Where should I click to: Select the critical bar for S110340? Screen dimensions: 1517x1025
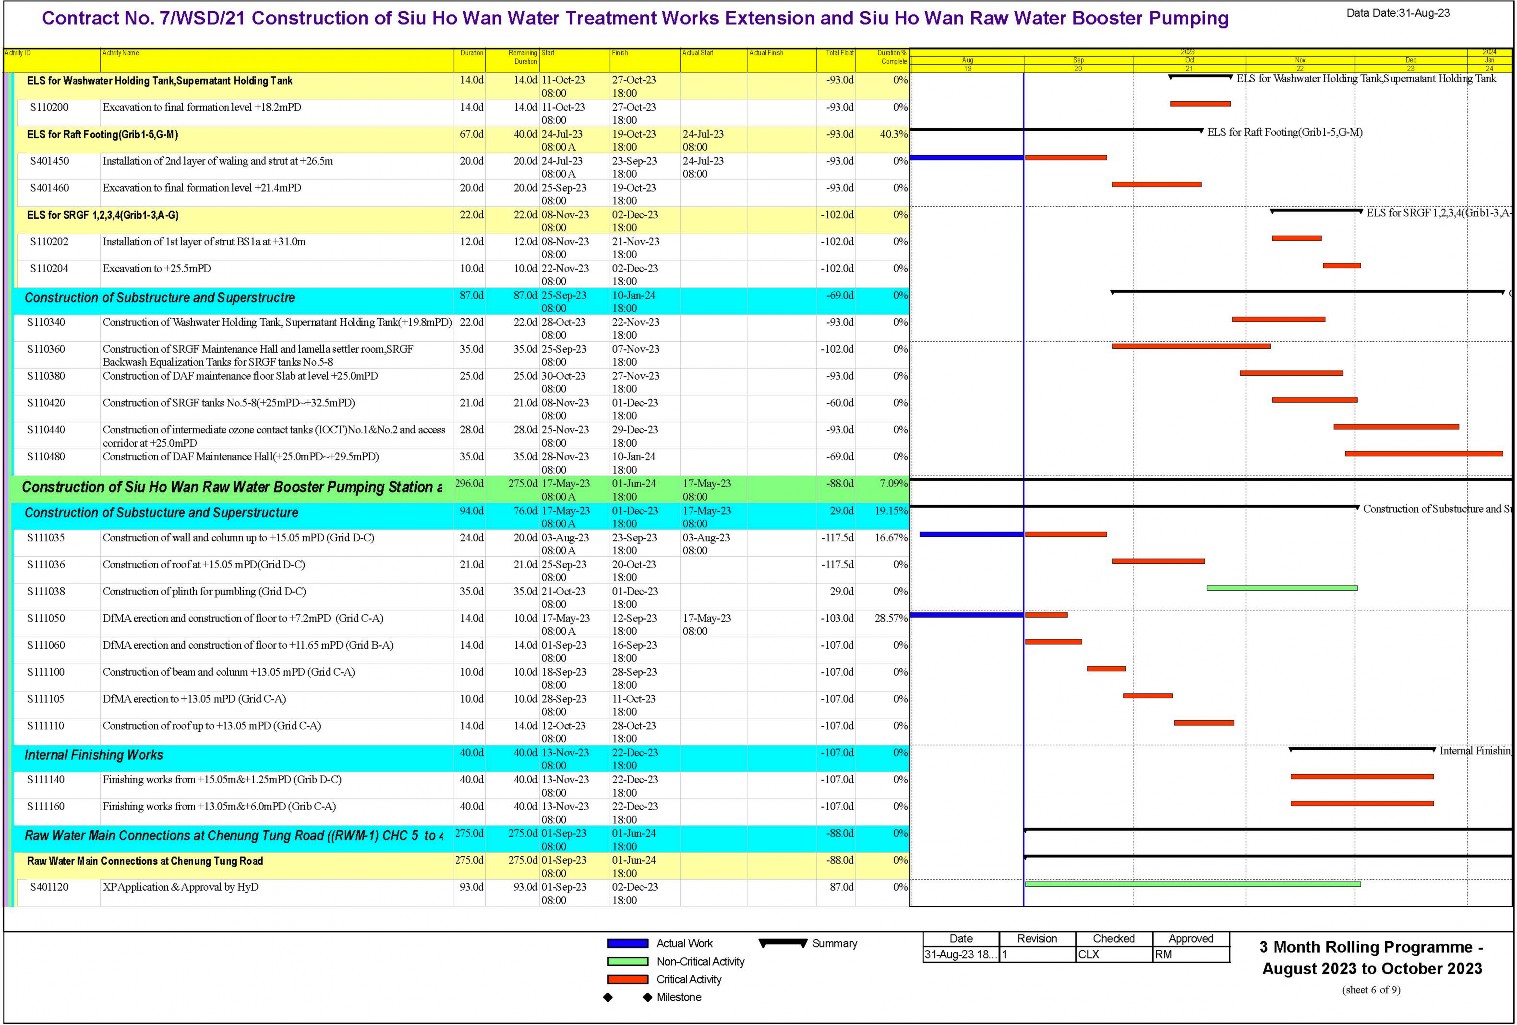coord(1279,319)
